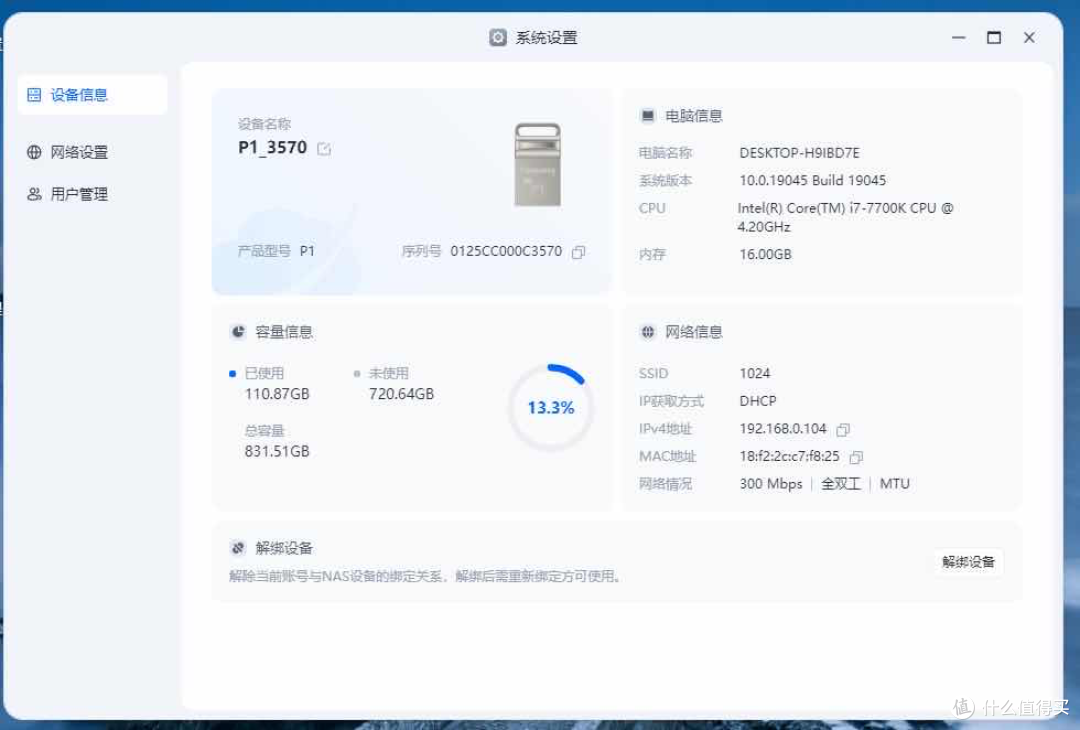Click the computer name DESKTOP-H9IBD7E
Image resolution: width=1080 pixels, height=730 pixels.
799,153
